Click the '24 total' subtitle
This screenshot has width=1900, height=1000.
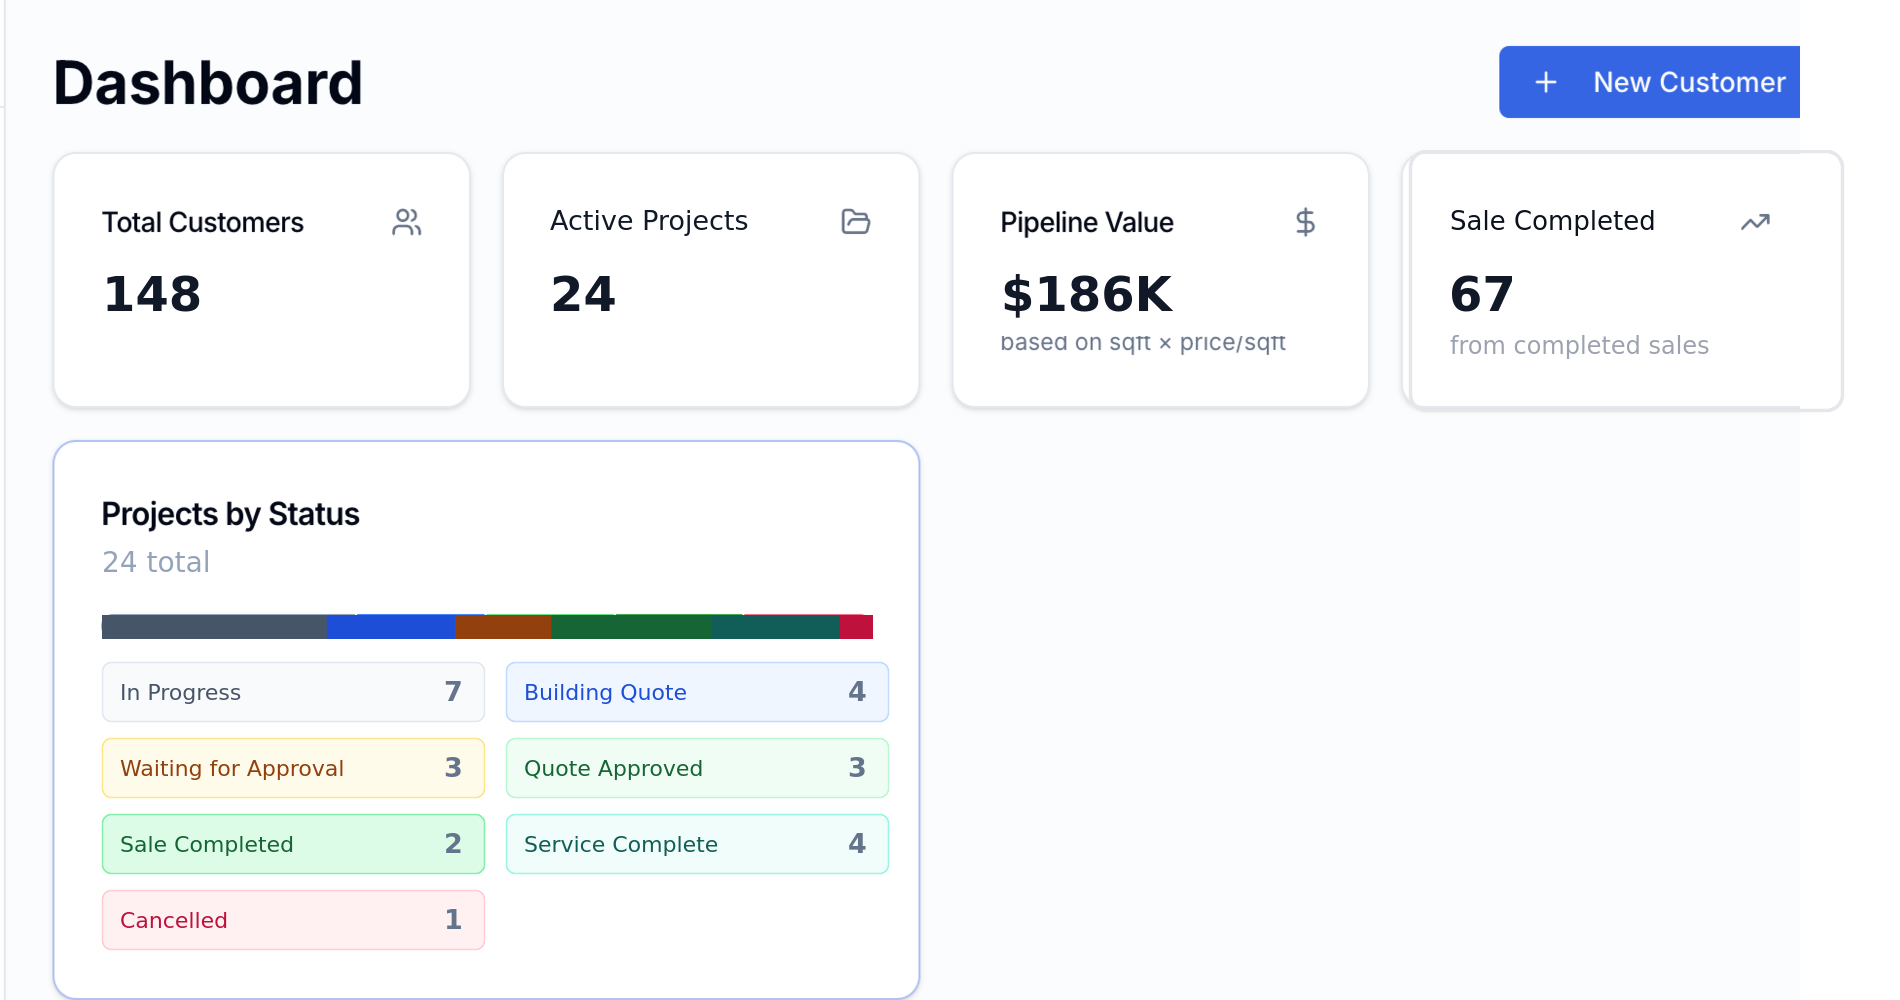(x=156, y=562)
